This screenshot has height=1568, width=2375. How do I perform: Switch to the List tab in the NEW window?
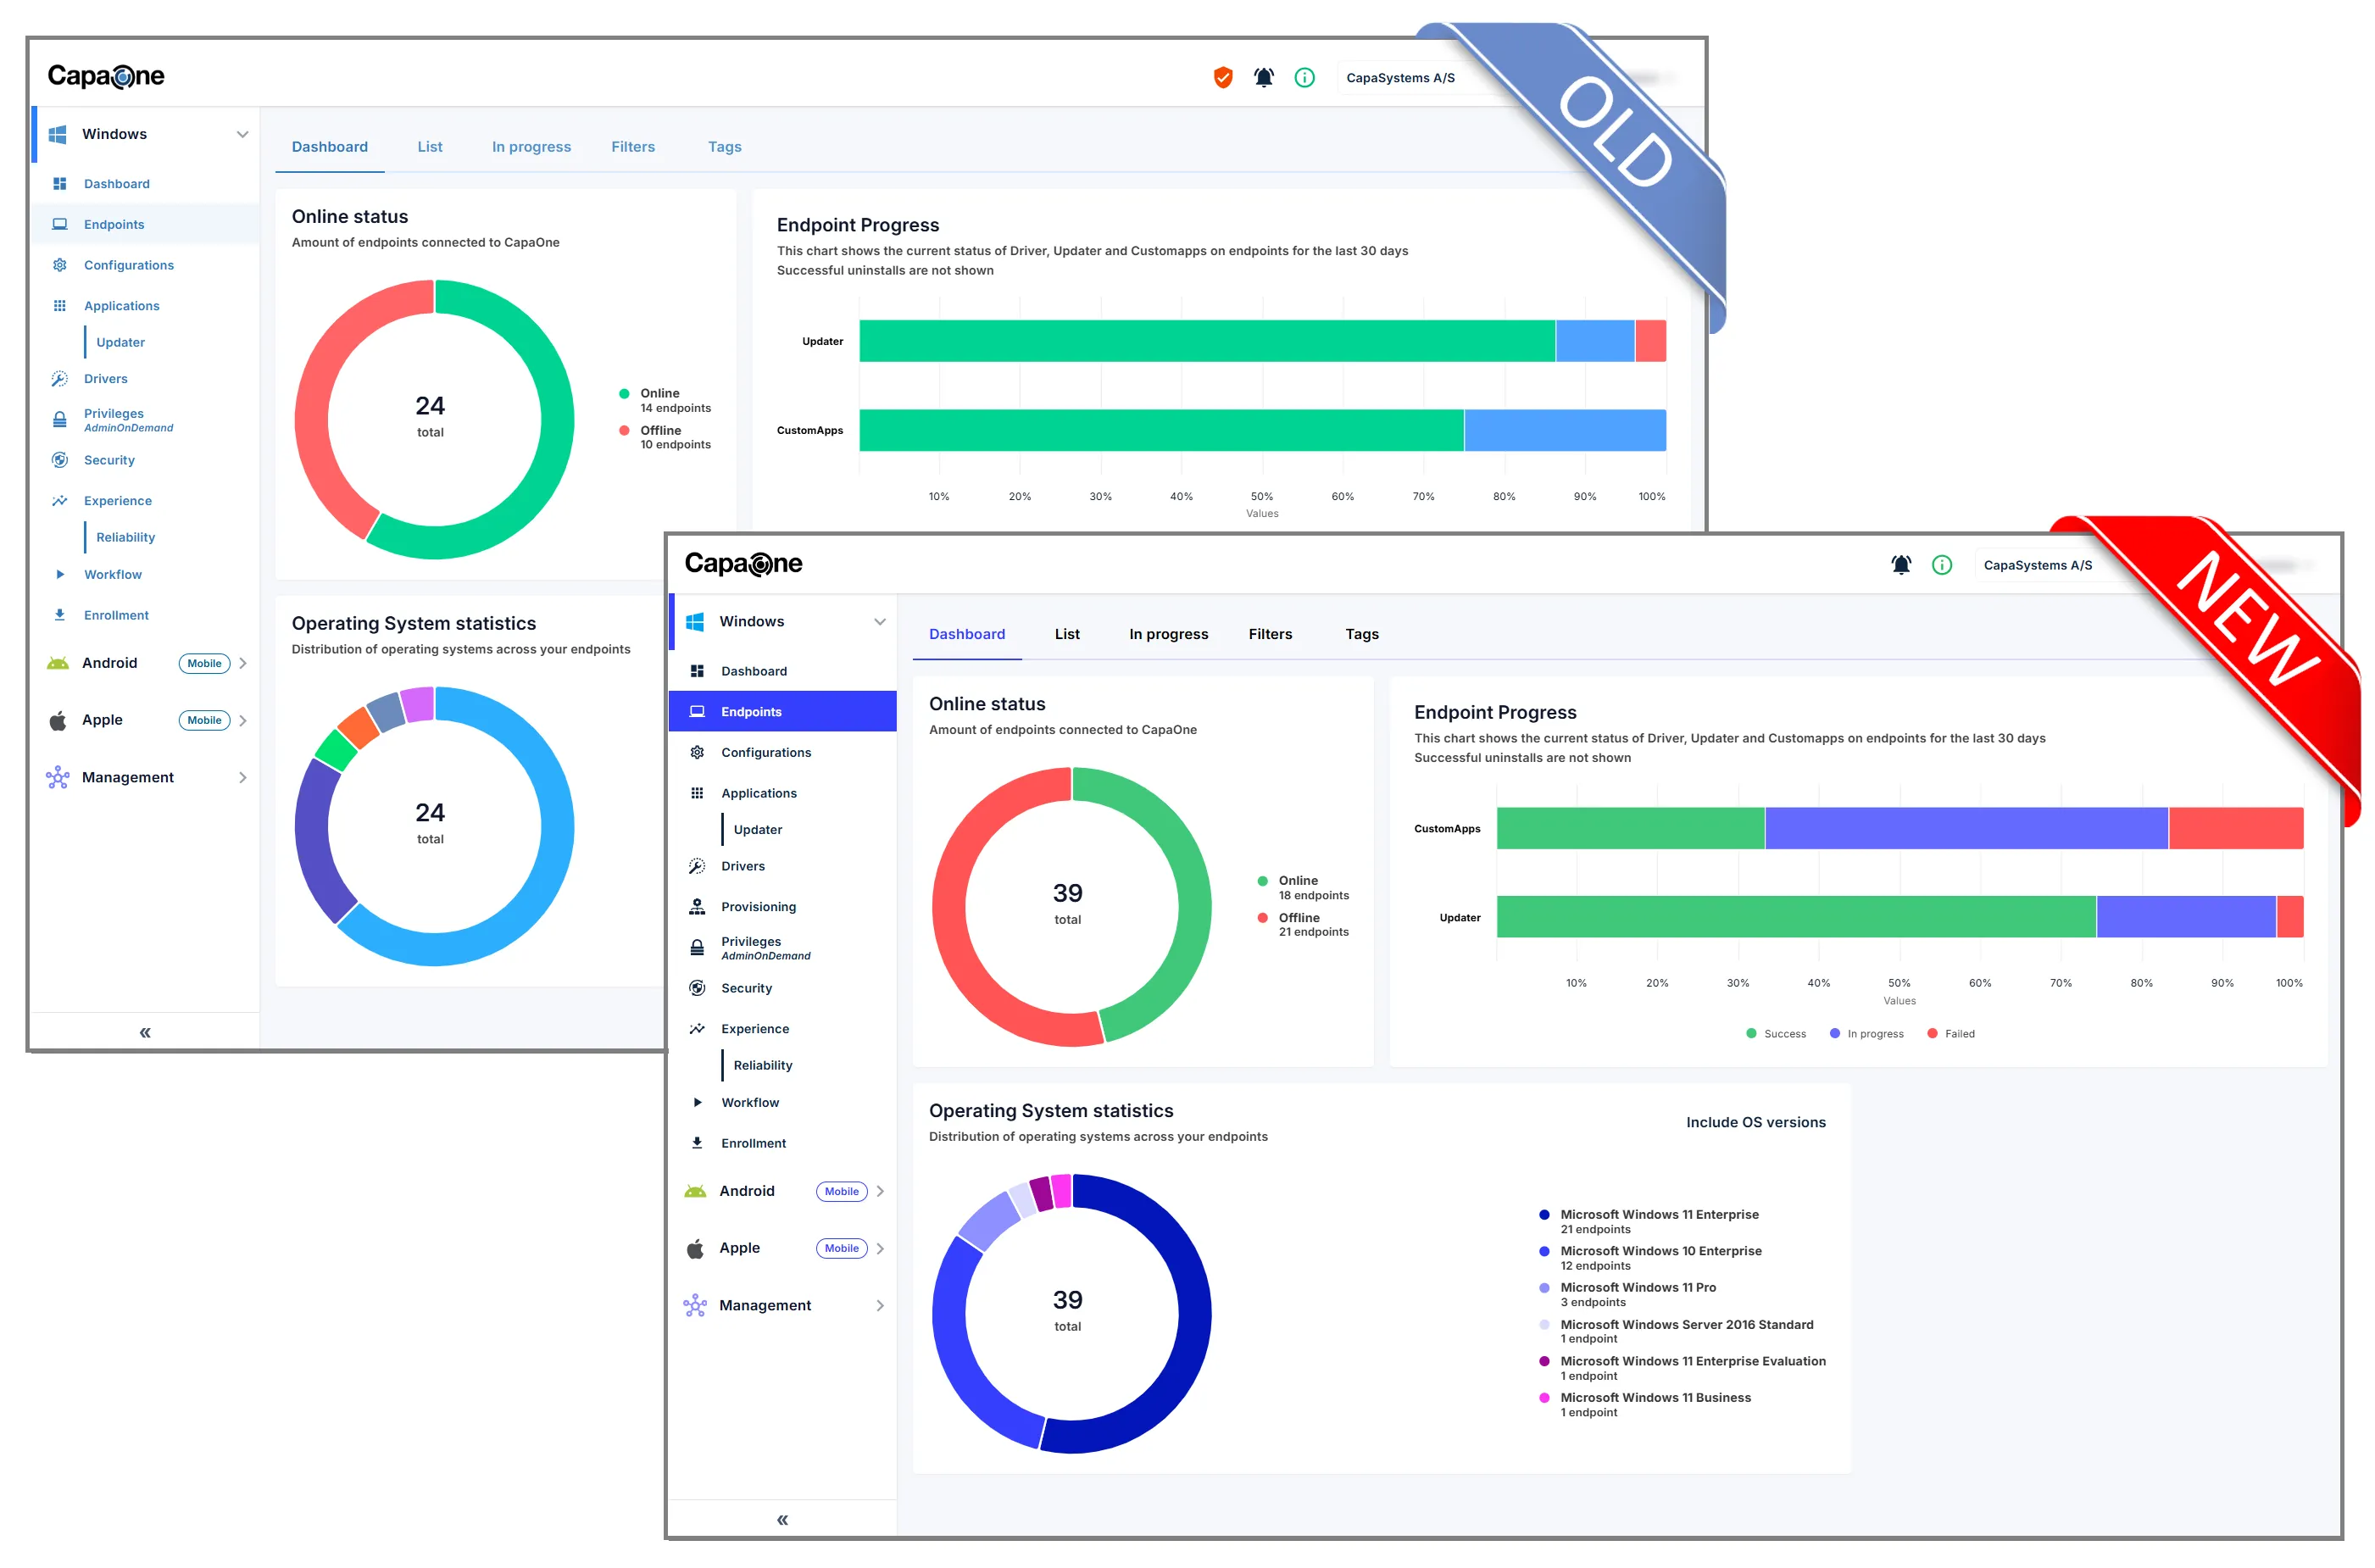(1067, 634)
